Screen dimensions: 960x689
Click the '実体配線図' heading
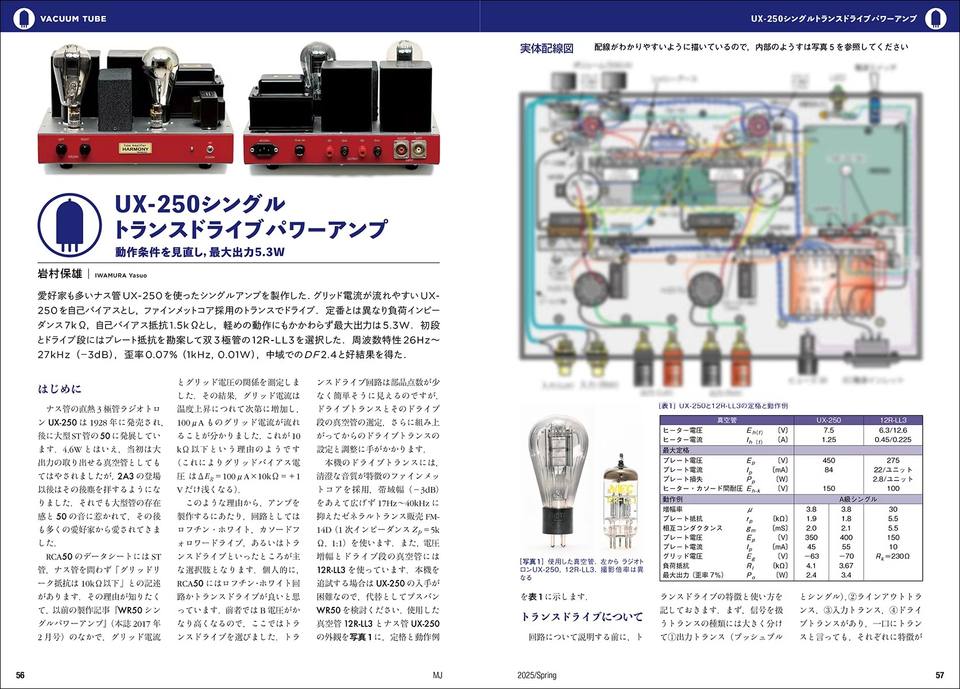click(546, 48)
